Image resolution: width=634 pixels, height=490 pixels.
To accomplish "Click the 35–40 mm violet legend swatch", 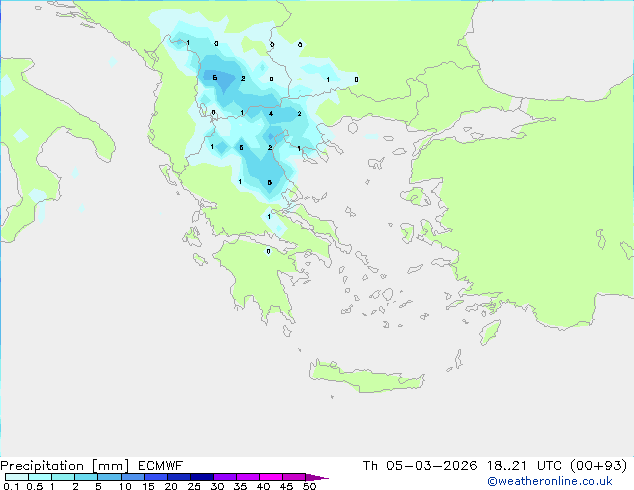I will coord(248,477).
